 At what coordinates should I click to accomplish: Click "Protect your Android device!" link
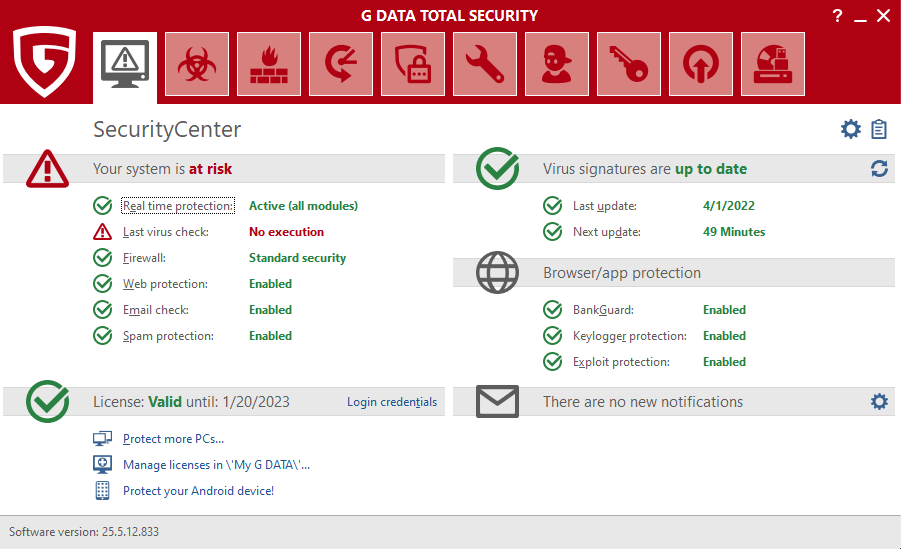[x=198, y=491]
